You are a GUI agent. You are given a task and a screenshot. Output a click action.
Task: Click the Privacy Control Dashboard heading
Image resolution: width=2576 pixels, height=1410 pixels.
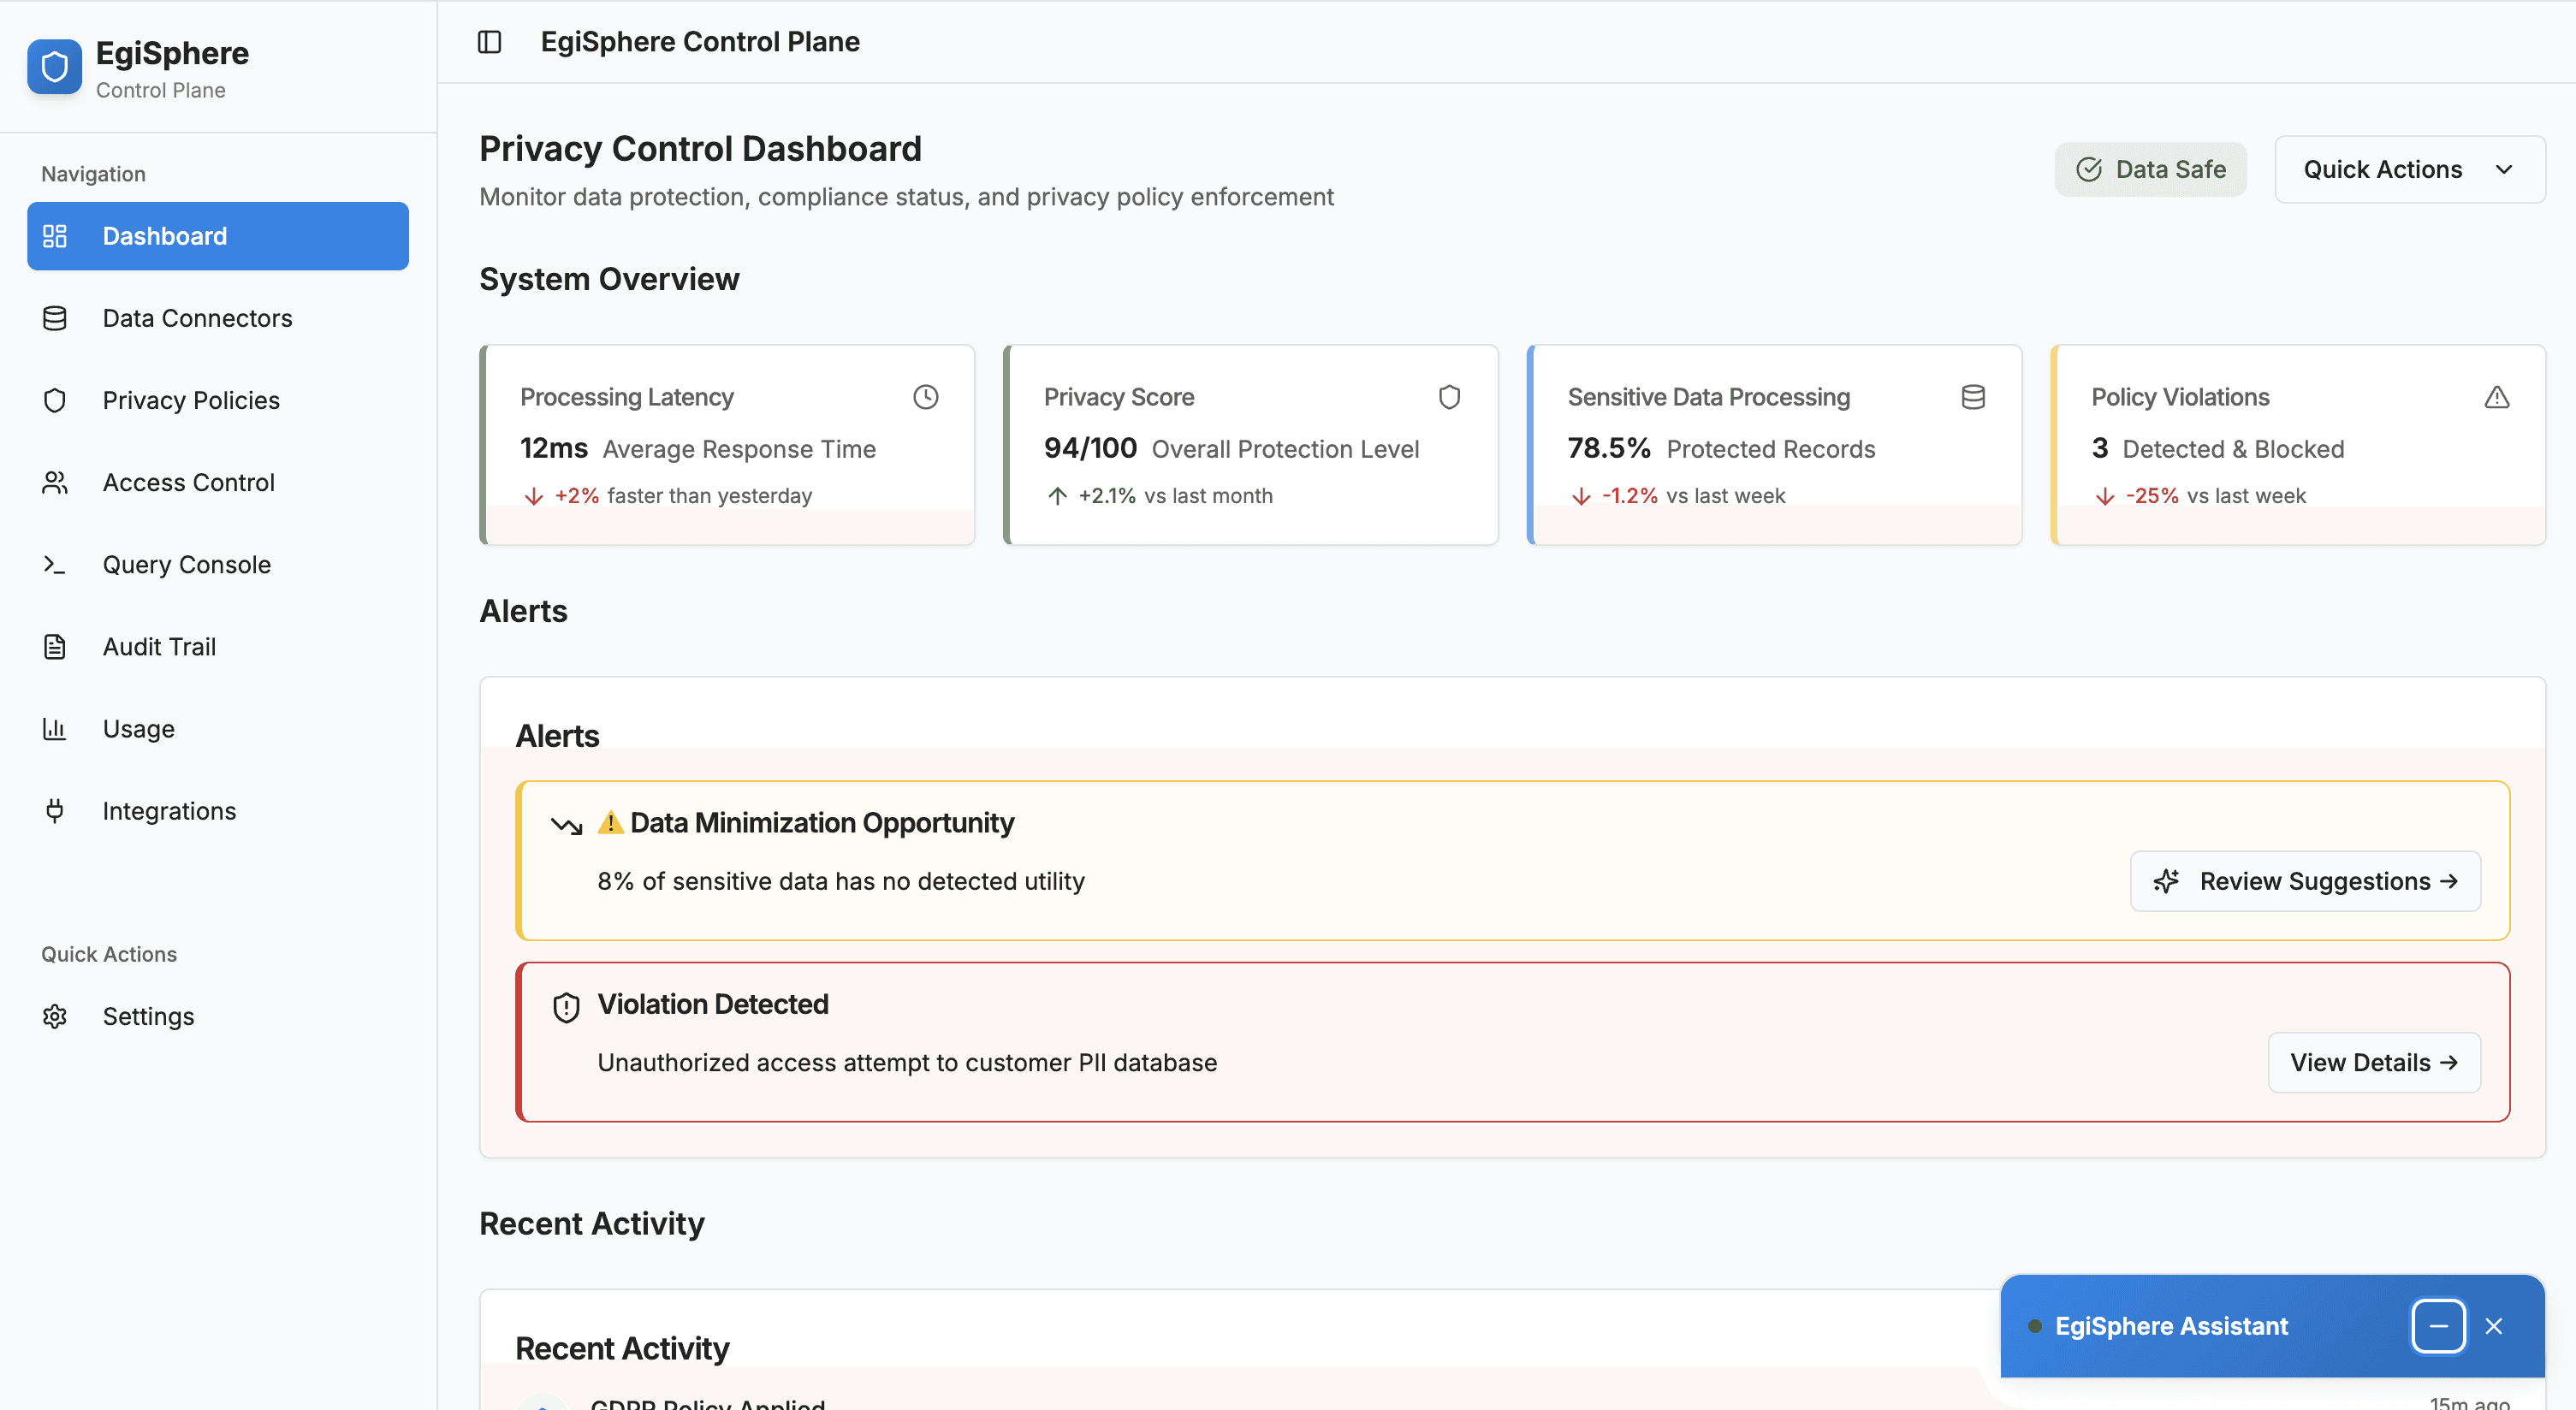pos(700,148)
